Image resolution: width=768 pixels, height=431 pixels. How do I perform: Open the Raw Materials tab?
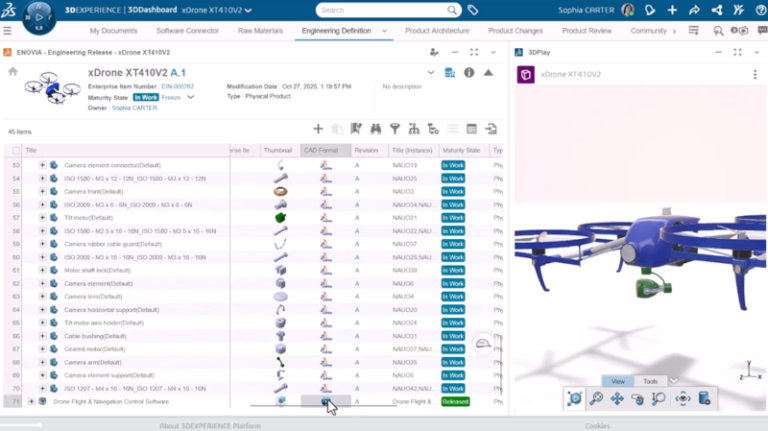261,31
